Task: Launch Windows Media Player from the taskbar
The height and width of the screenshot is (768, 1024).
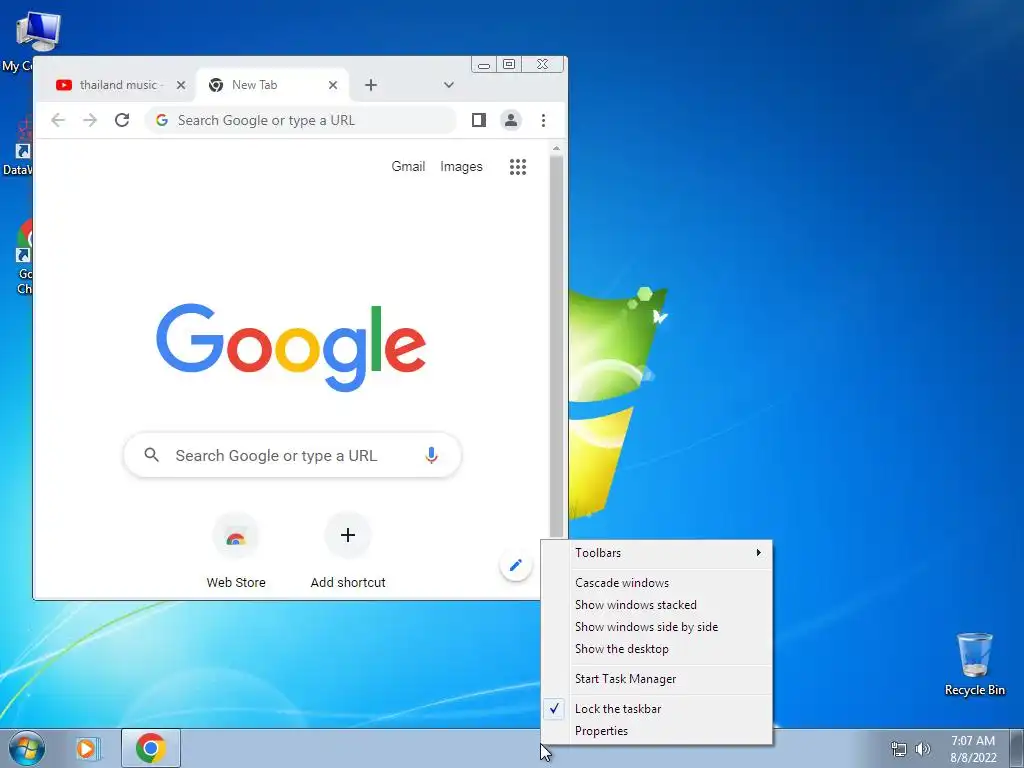Action: pyautogui.click(x=88, y=748)
